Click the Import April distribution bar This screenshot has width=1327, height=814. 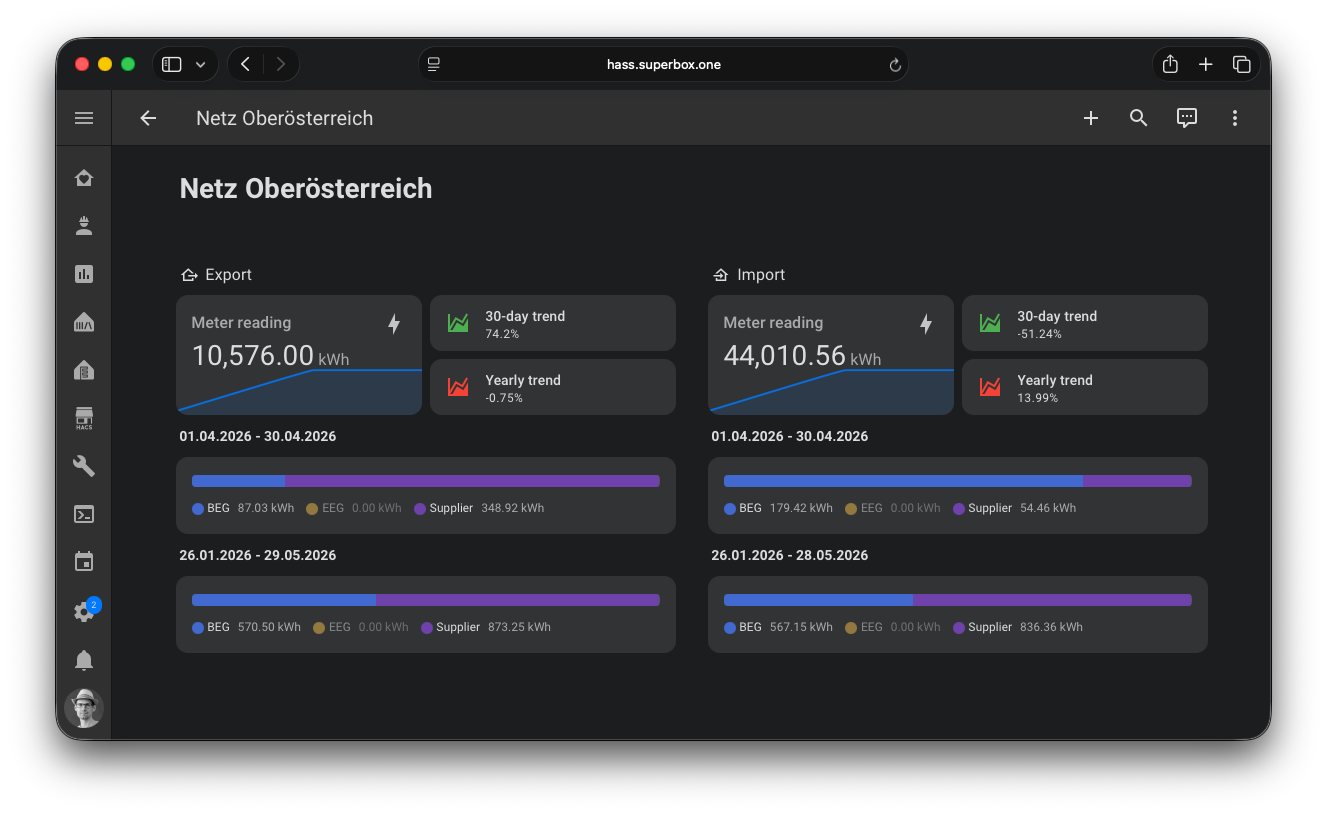pyautogui.click(x=958, y=481)
